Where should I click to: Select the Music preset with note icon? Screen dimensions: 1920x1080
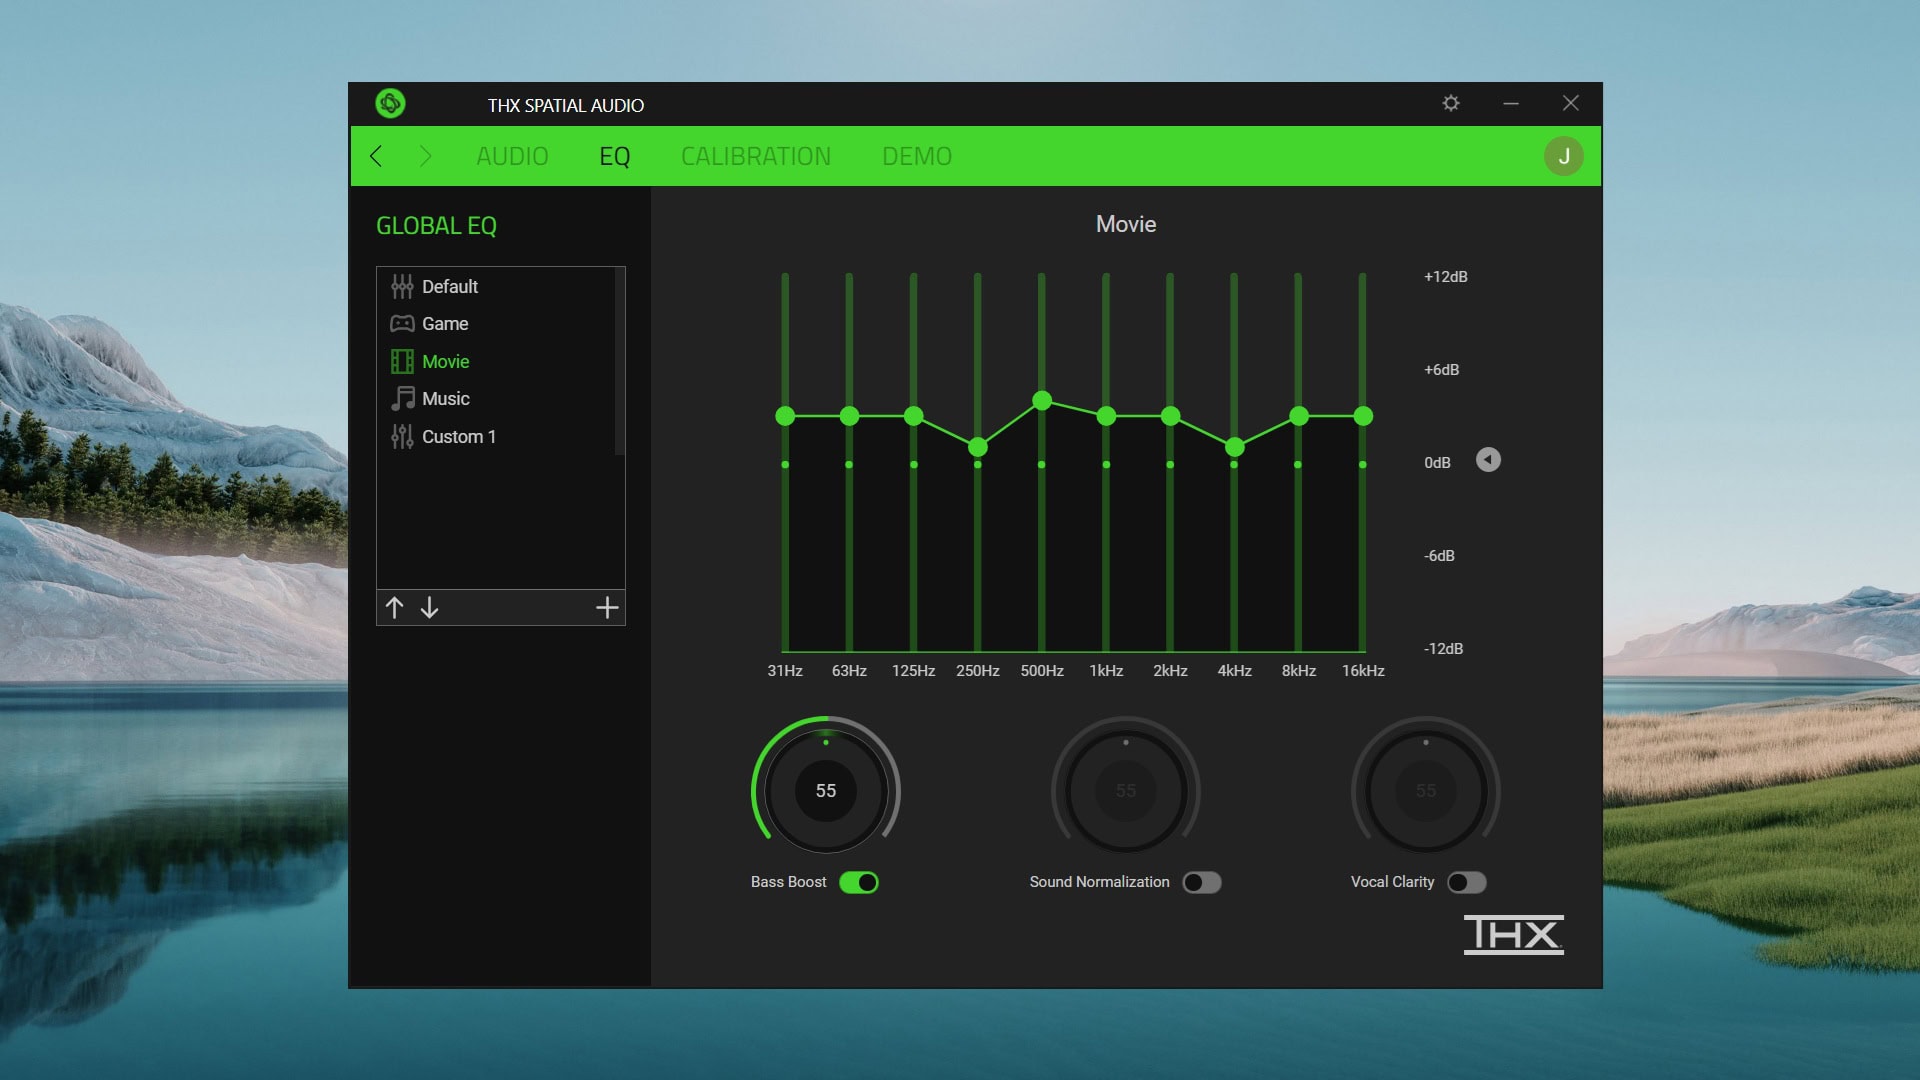click(444, 398)
